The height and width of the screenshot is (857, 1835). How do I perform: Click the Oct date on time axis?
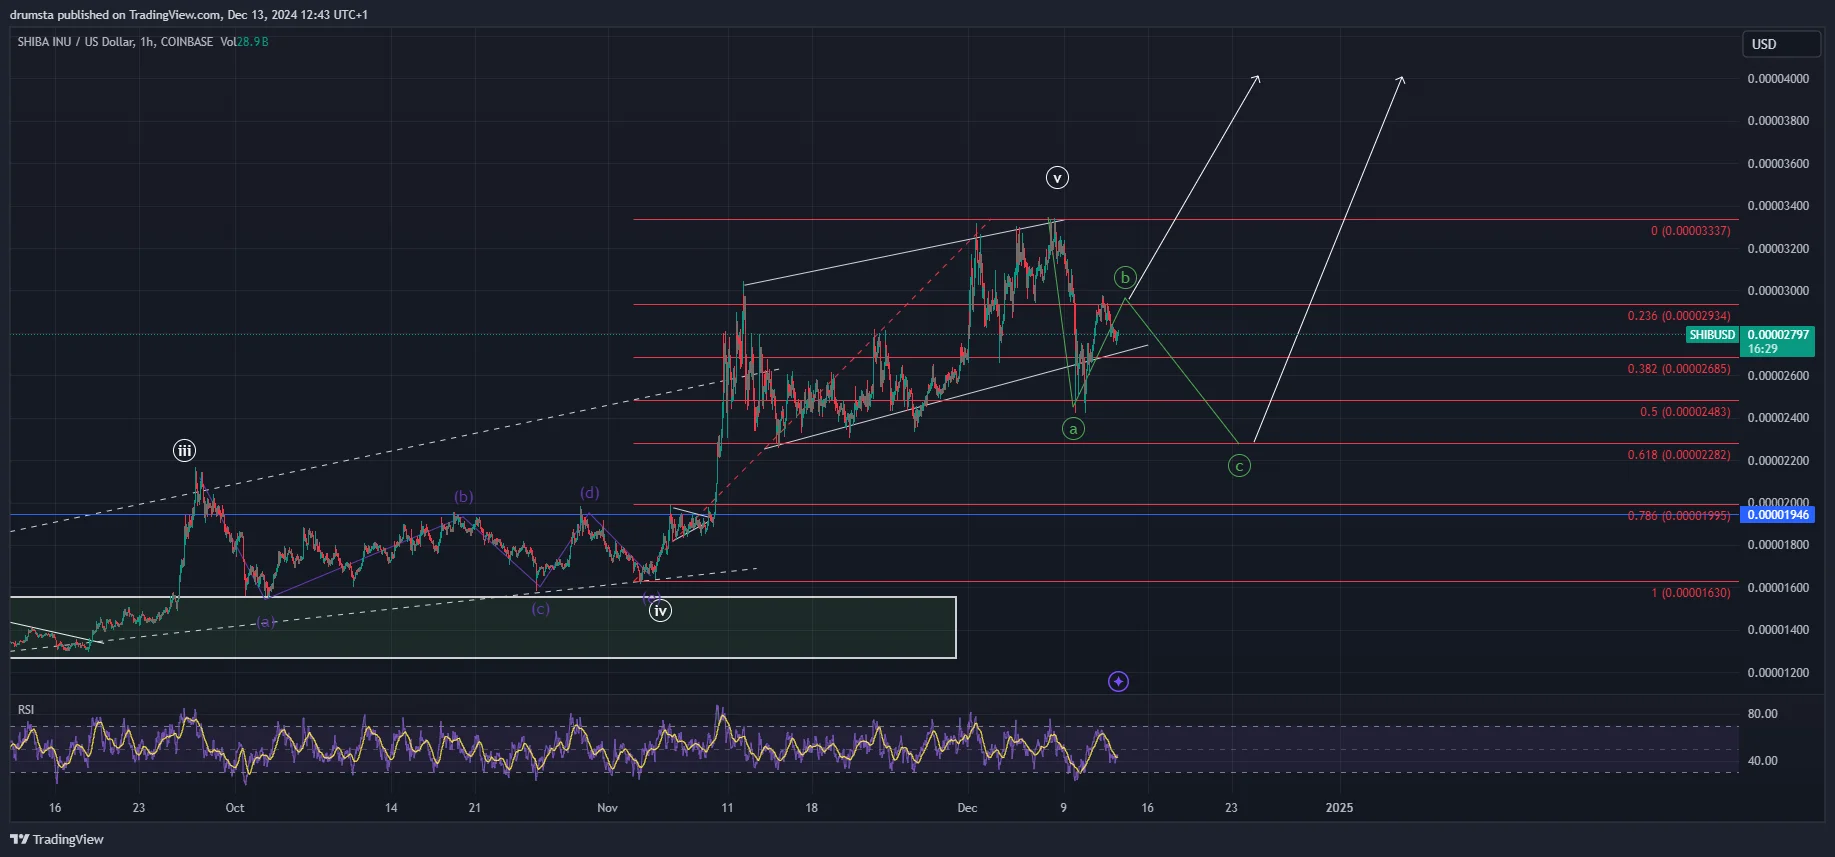point(235,808)
